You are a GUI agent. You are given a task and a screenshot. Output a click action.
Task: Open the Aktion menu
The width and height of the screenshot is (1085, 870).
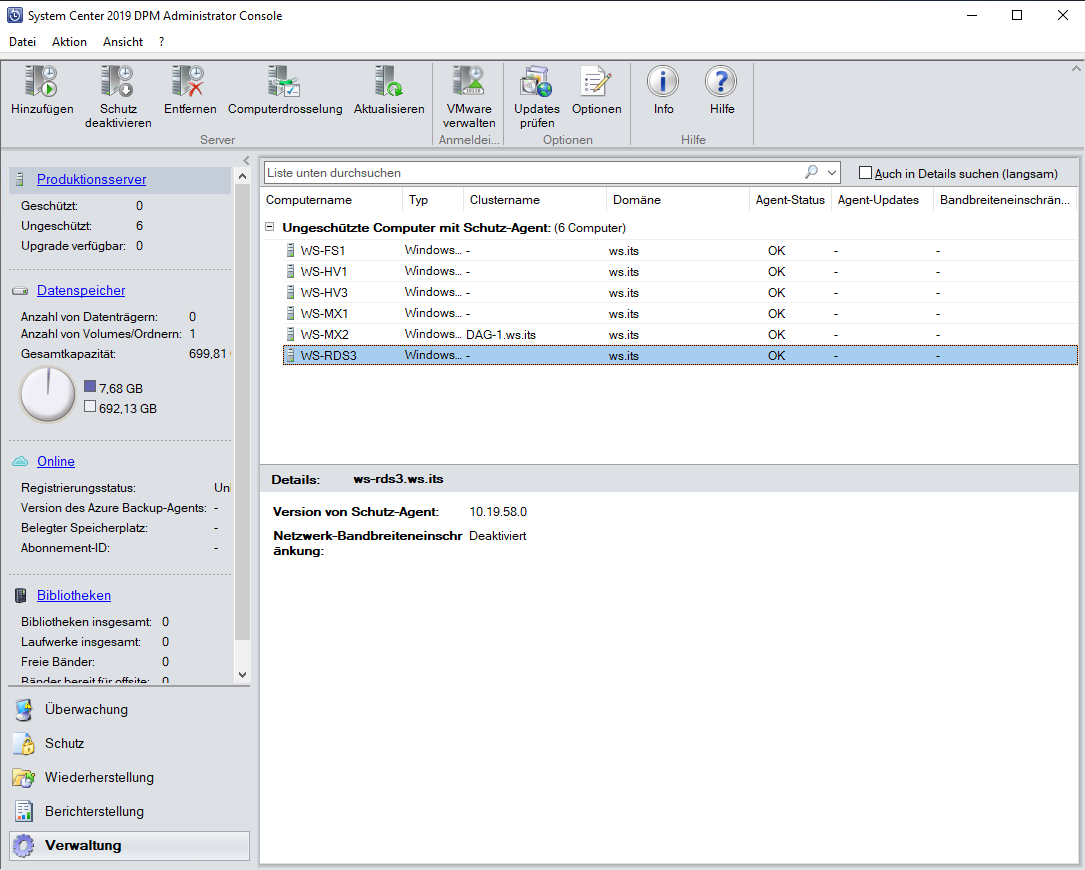coord(69,42)
